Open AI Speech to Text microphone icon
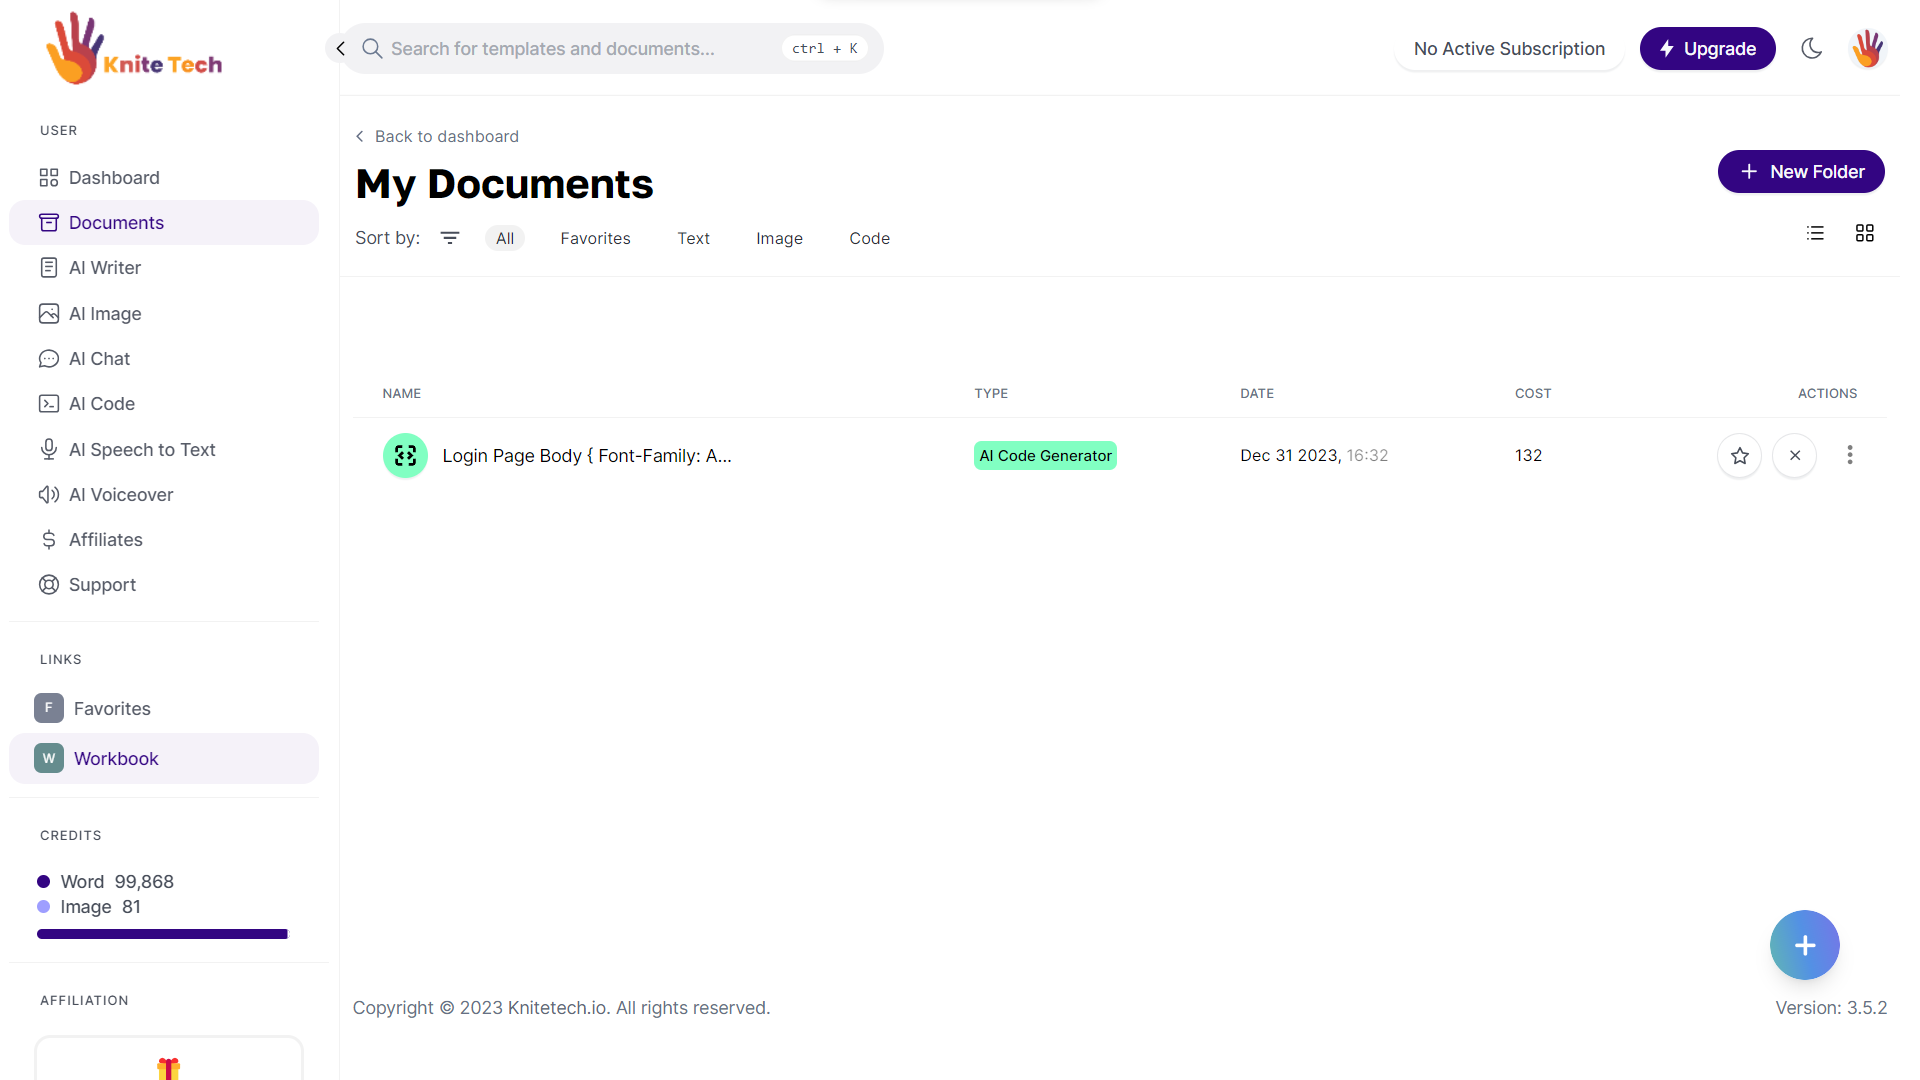Screen dimensions: 1920x1080 [48, 450]
